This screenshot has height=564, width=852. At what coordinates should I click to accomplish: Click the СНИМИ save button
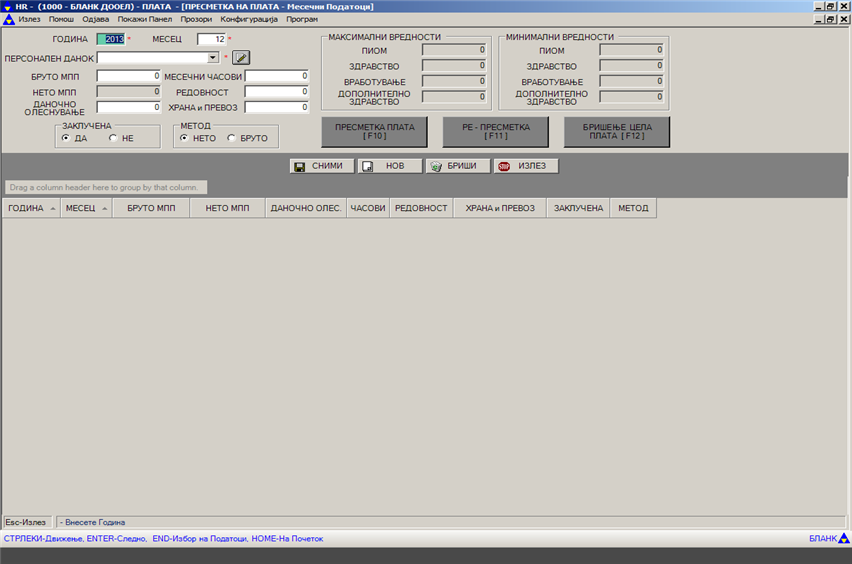(x=321, y=166)
